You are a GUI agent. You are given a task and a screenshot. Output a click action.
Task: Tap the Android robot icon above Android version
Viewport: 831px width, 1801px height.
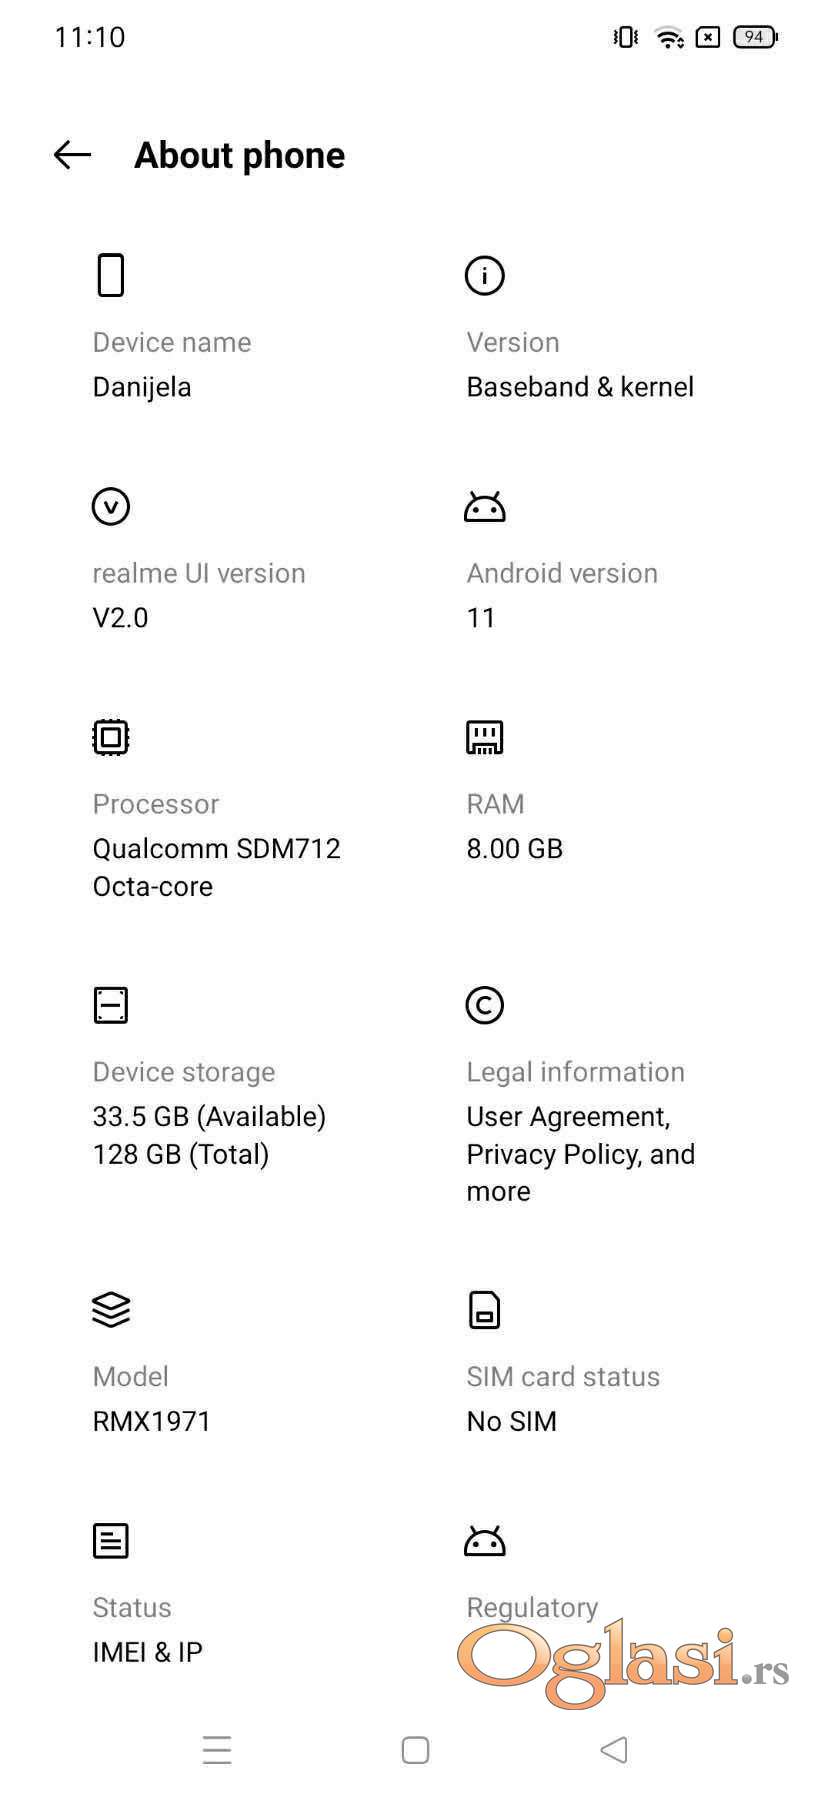485,507
